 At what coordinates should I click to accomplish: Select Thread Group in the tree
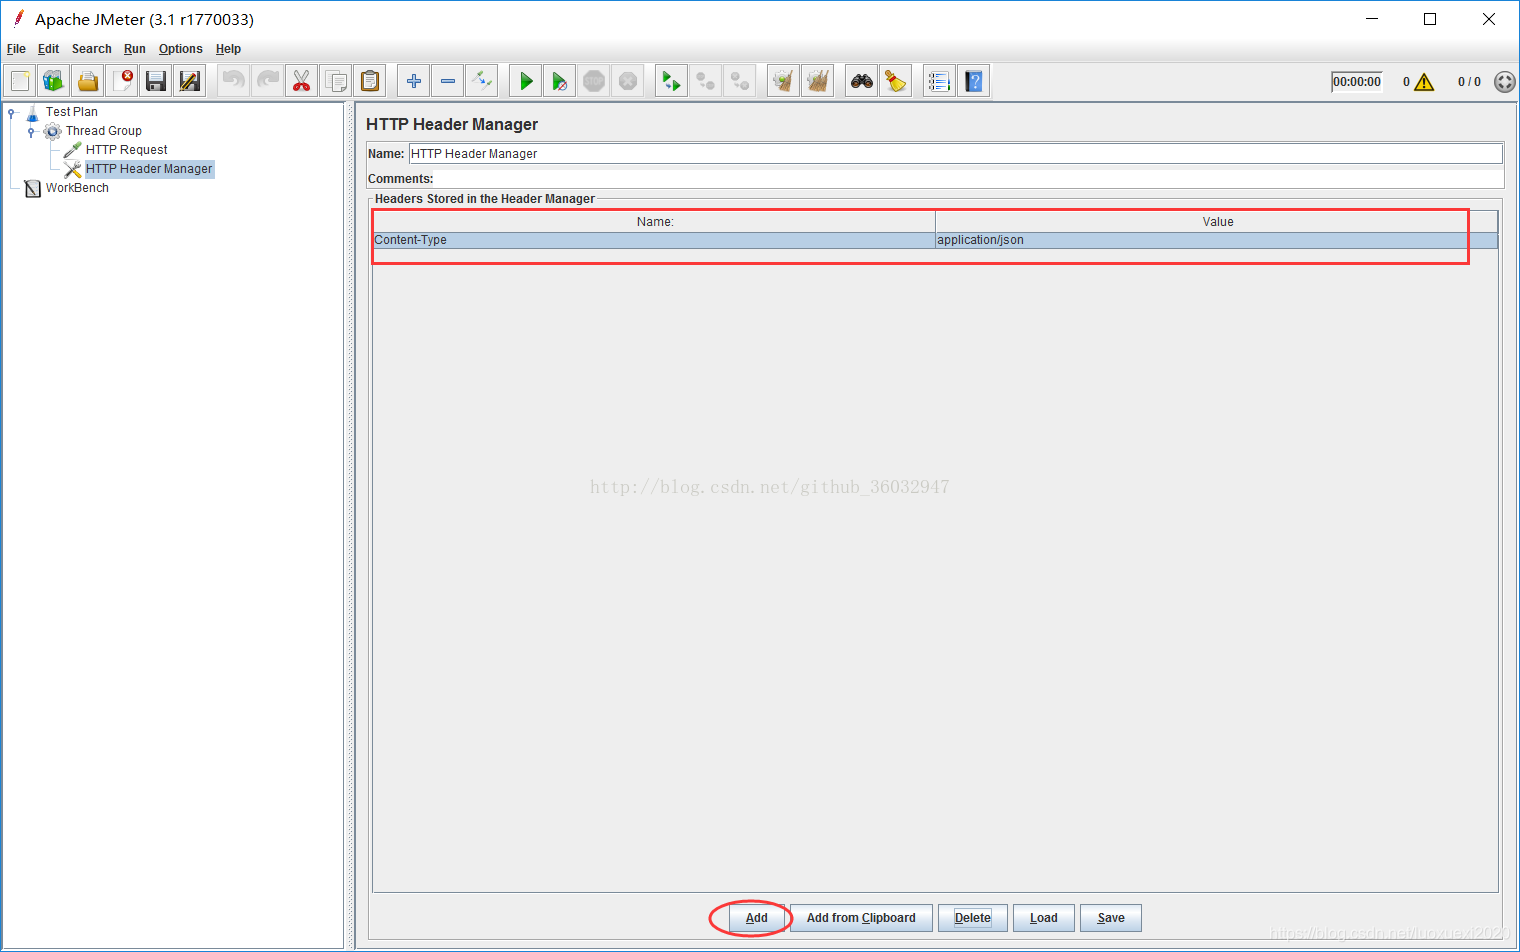click(x=104, y=131)
